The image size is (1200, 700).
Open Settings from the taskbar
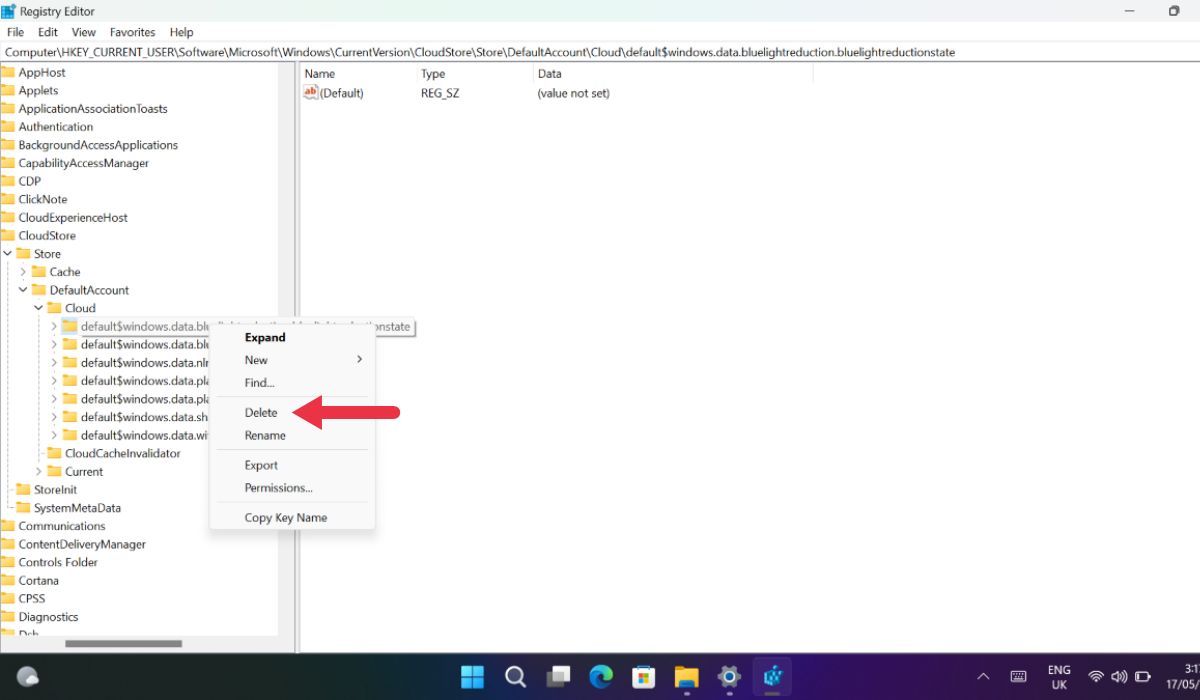728,677
